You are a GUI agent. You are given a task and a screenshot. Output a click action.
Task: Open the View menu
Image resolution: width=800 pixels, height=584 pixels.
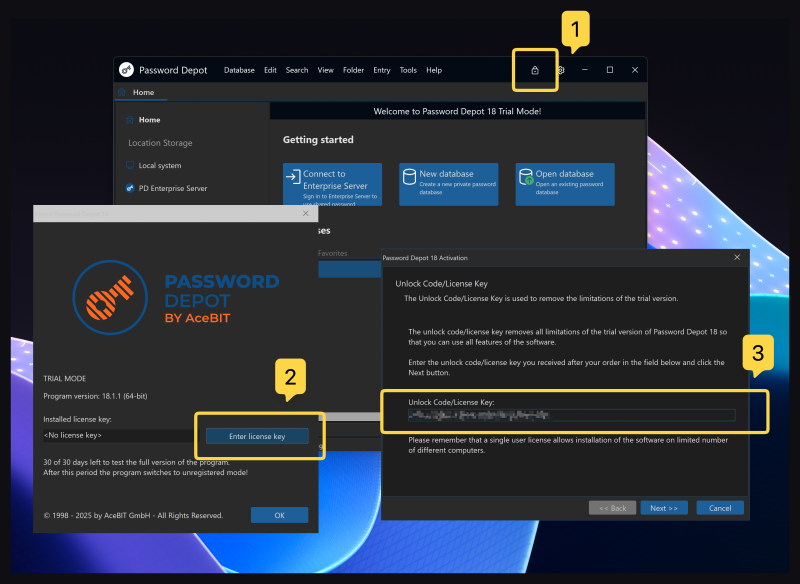coord(326,70)
